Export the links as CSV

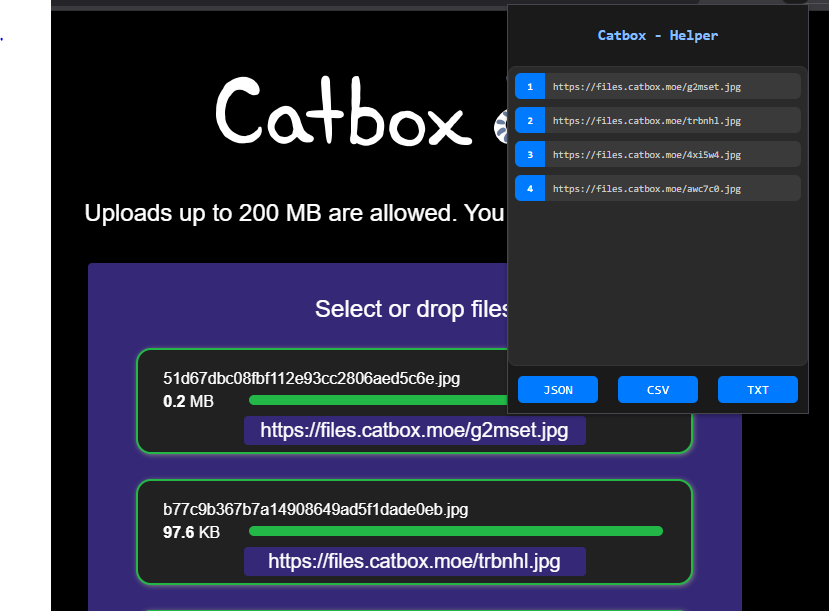tap(658, 390)
